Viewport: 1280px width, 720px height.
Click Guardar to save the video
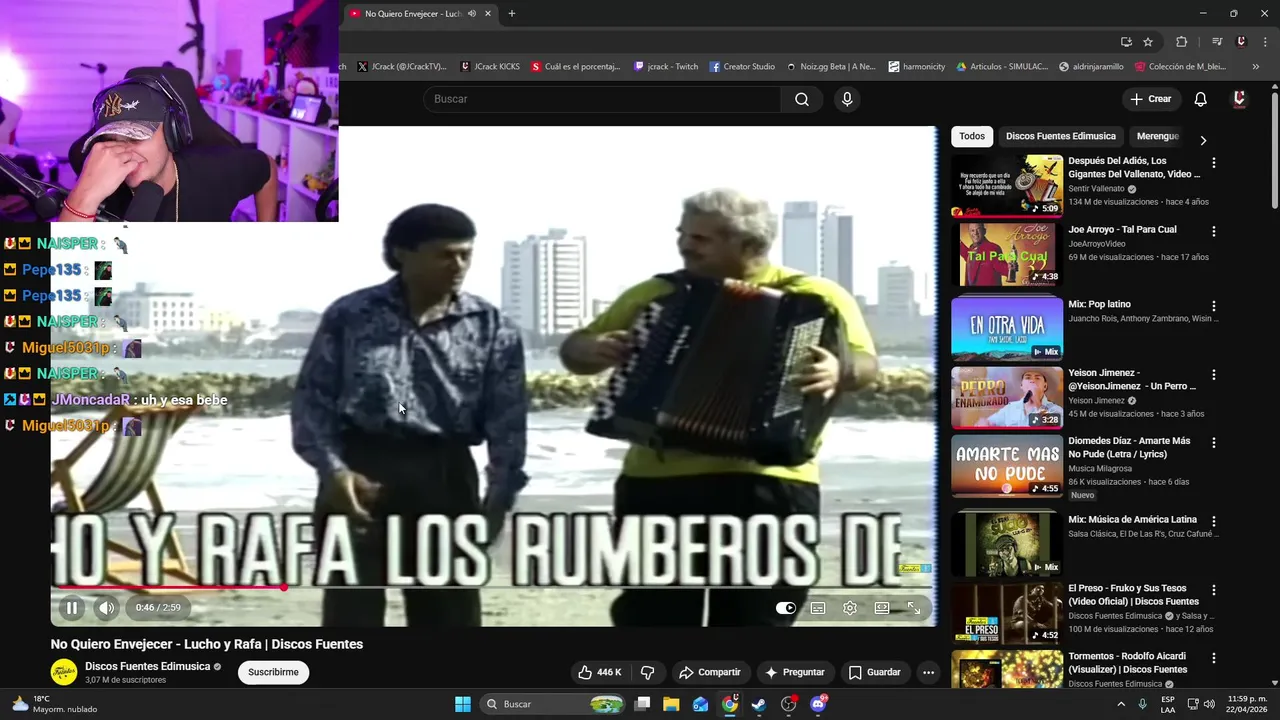pos(874,672)
